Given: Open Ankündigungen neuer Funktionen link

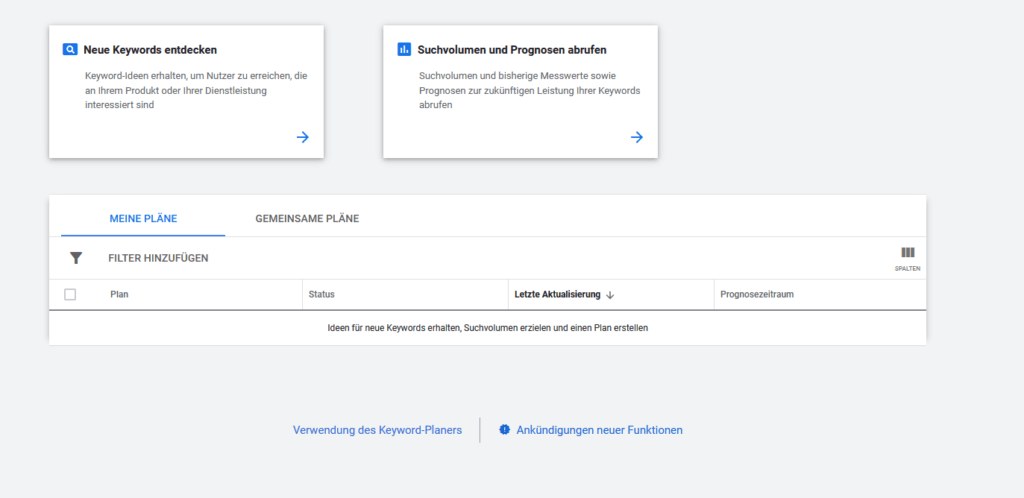Looking at the screenshot, I should pyautogui.click(x=599, y=430).
